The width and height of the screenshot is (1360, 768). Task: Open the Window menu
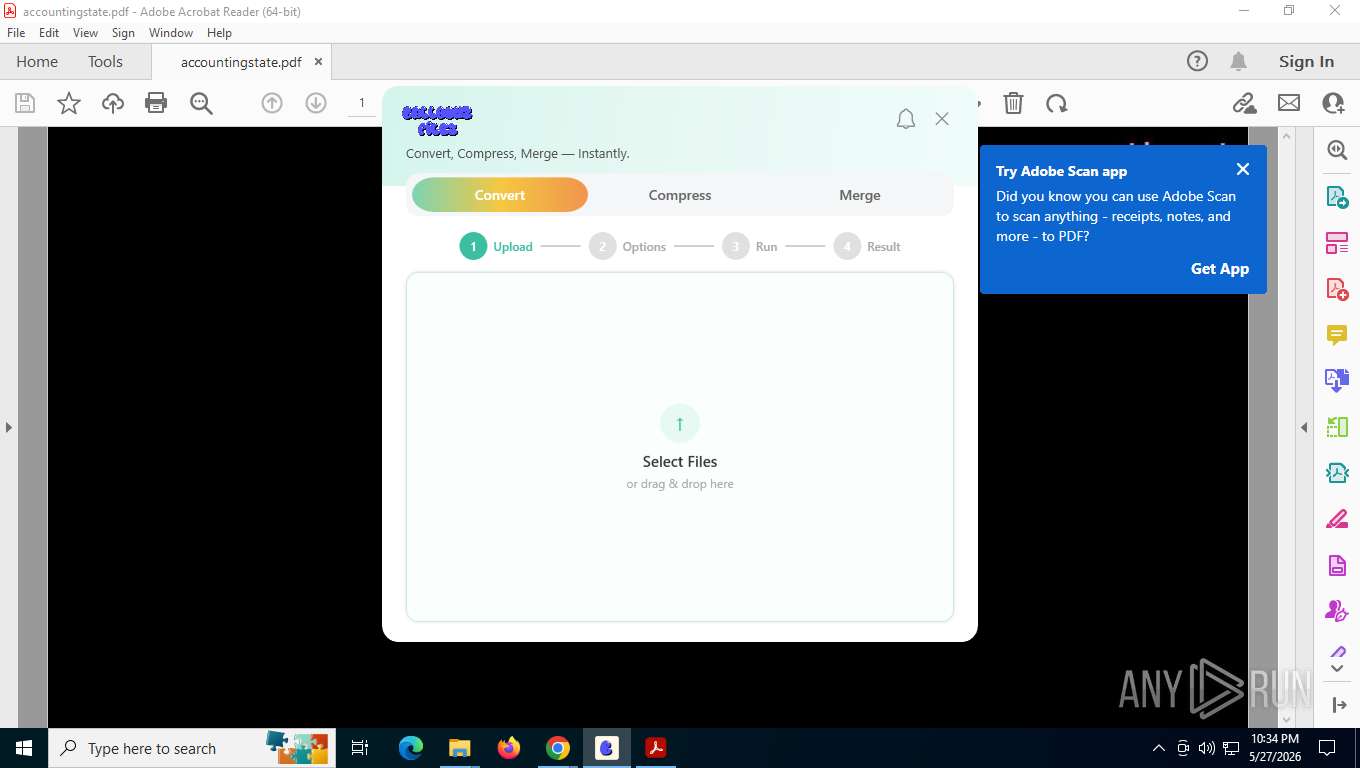pos(171,33)
